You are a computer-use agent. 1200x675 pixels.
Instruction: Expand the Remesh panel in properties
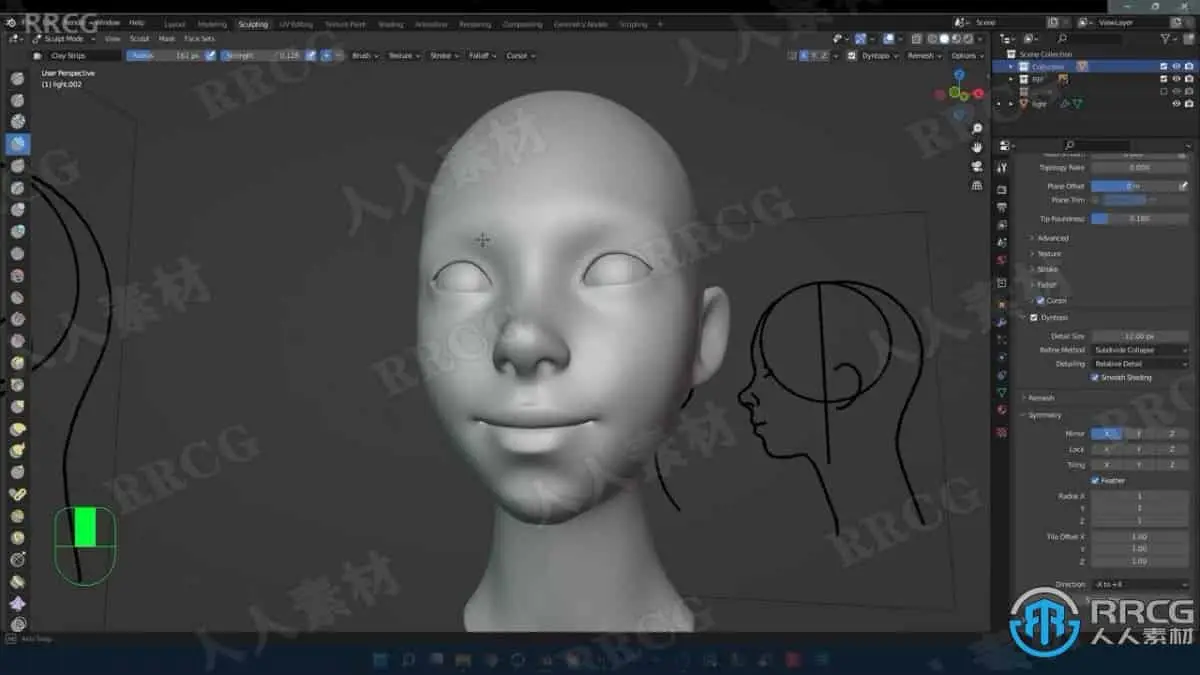point(1040,397)
